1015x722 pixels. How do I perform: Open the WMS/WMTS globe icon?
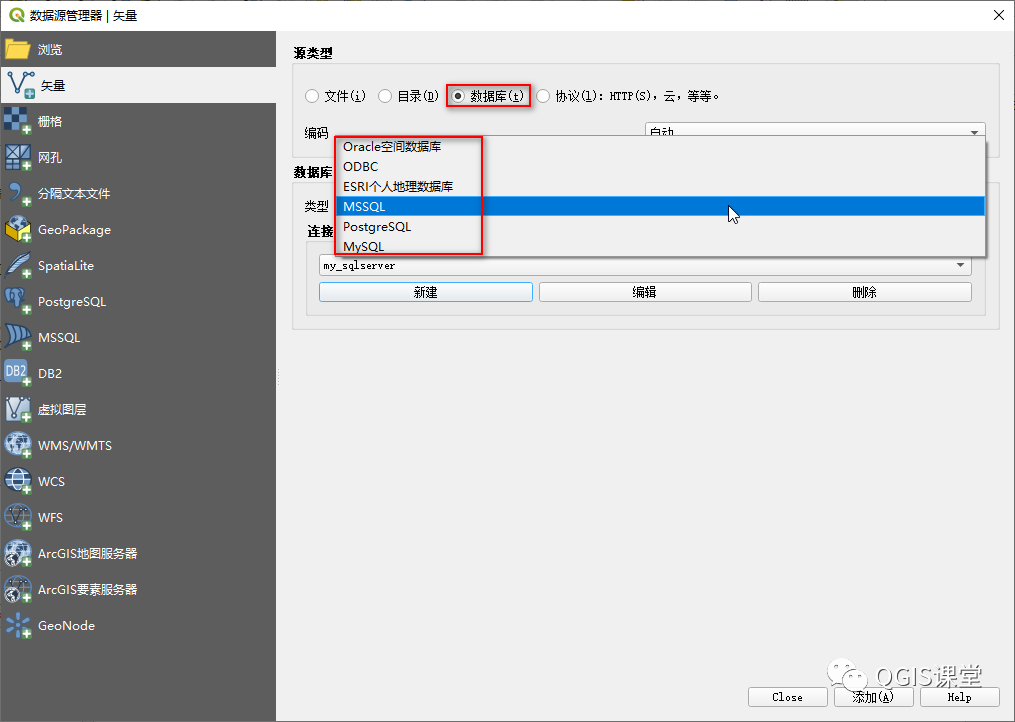(17, 446)
